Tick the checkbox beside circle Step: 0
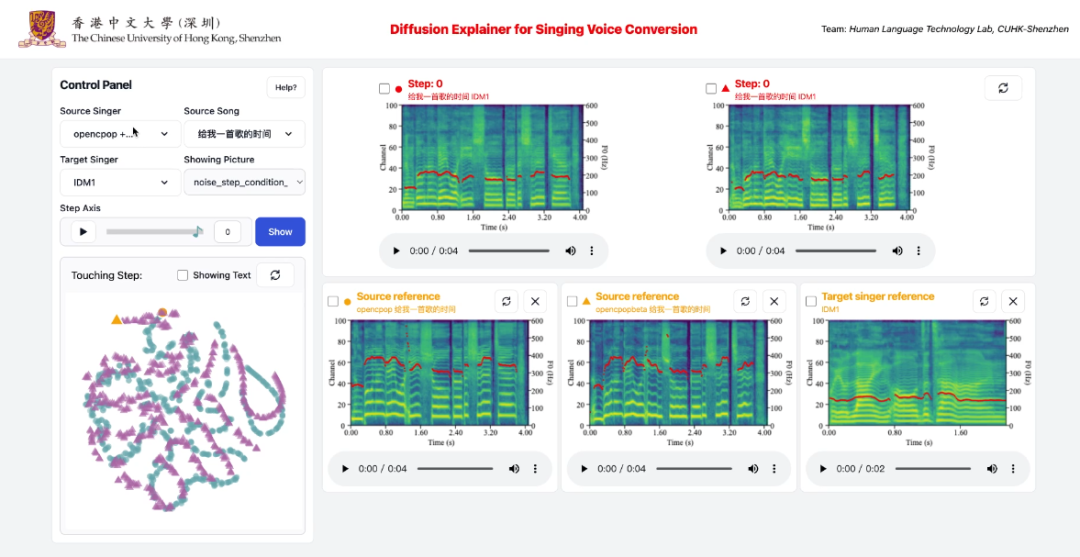 (384, 89)
